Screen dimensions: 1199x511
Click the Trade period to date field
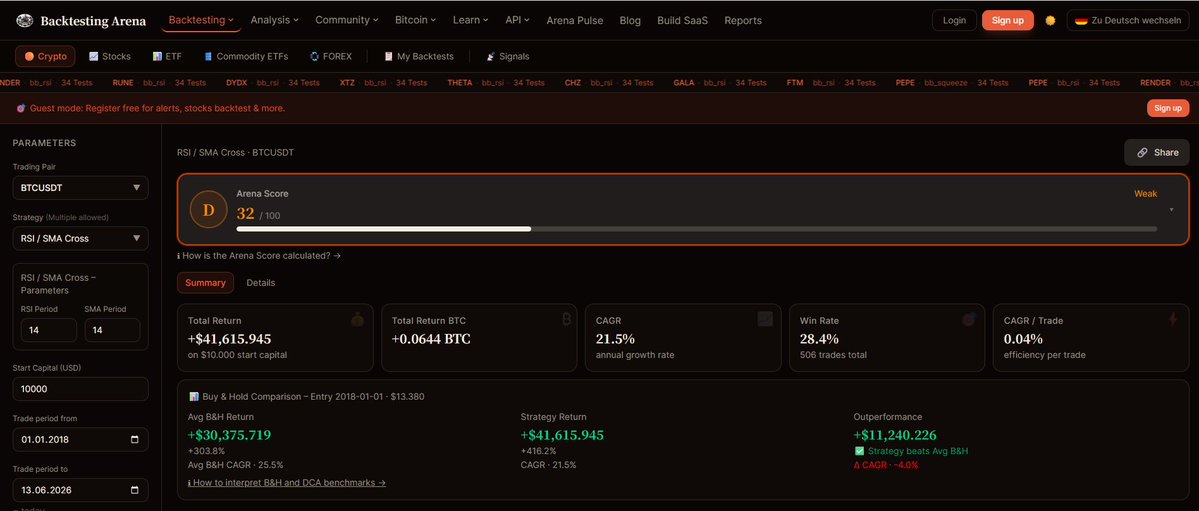(80, 490)
